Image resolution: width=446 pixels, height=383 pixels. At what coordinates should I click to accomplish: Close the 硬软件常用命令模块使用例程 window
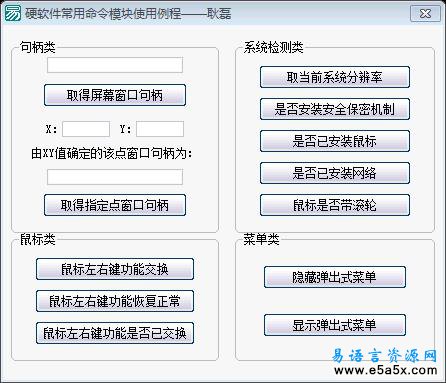[425, 14]
